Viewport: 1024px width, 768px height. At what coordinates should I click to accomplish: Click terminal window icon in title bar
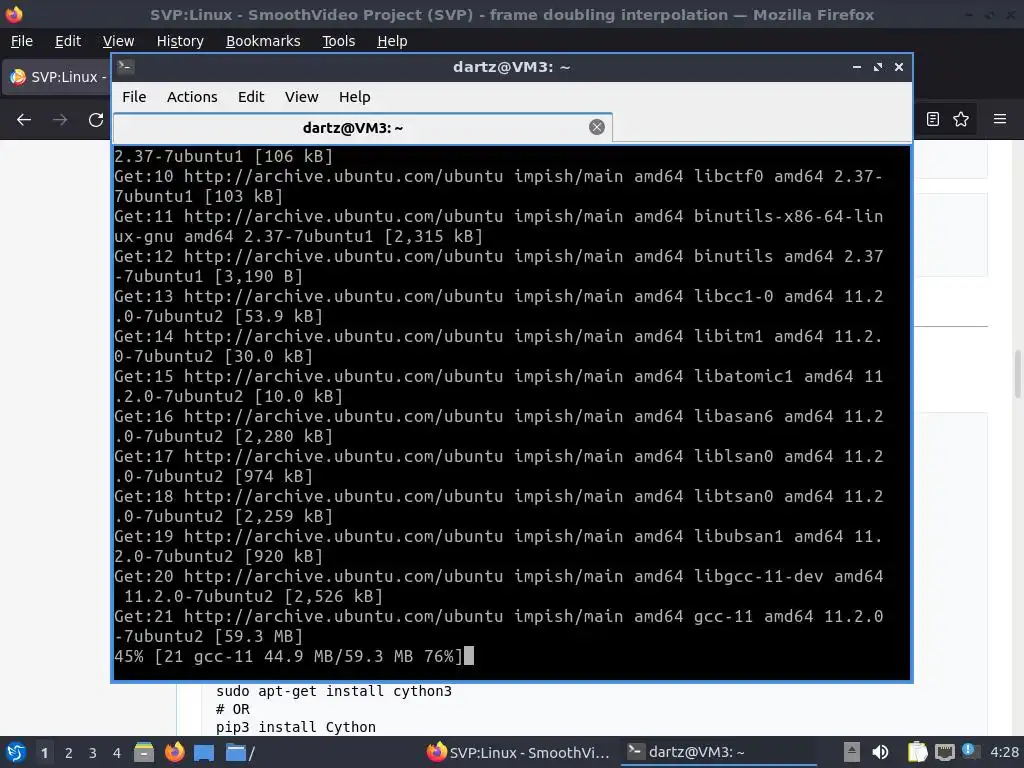125,67
